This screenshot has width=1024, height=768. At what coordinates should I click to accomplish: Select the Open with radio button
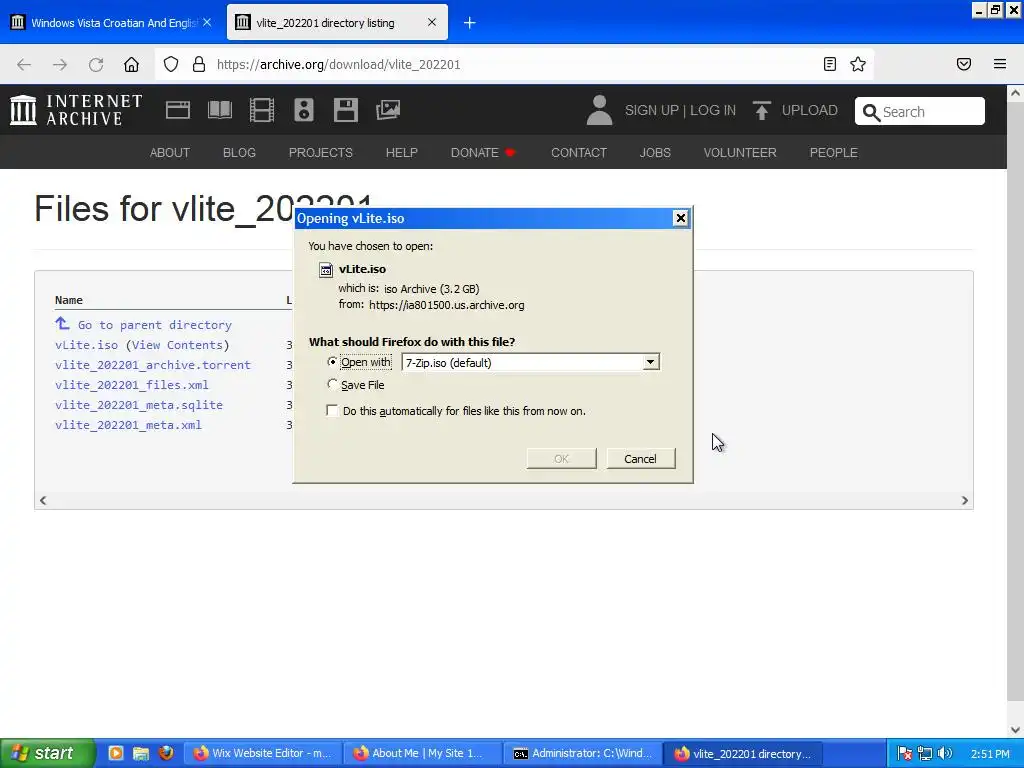click(332, 362)
